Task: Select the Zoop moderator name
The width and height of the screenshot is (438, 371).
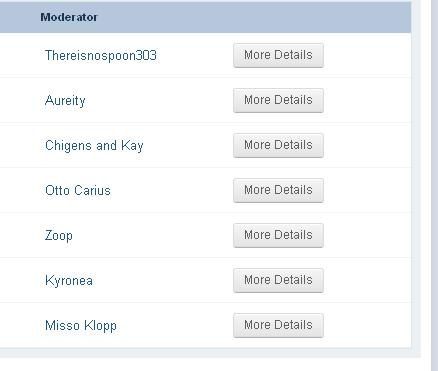Action: [59, 236]
